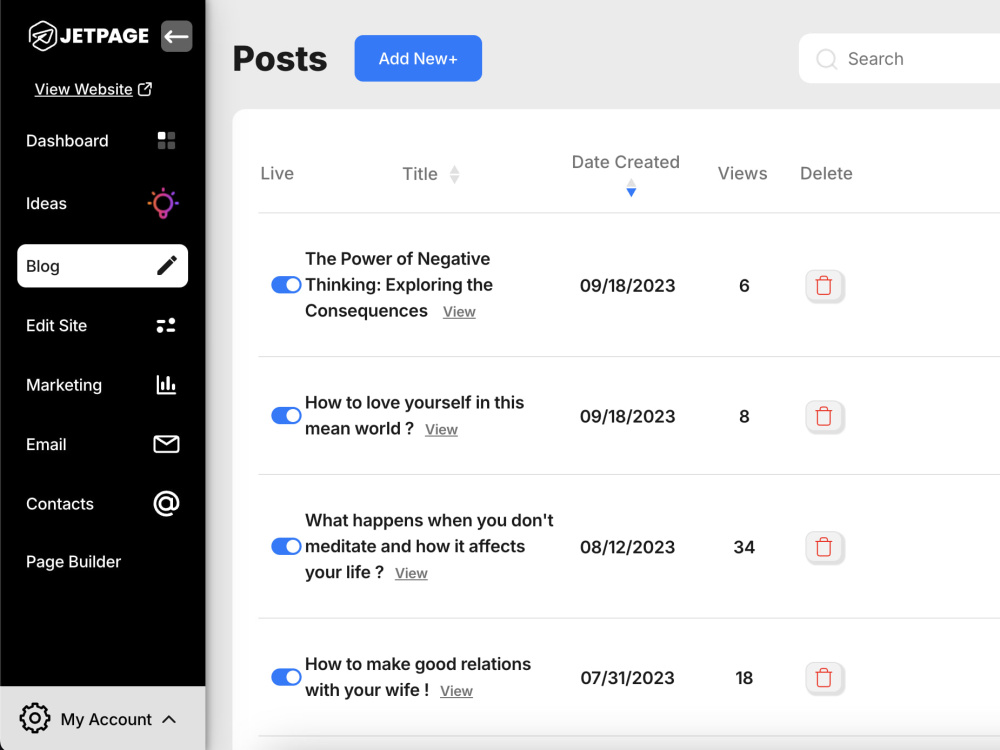Click the Views column header
The height and width of the screenshot is (750, 1000).
(742, 173)
